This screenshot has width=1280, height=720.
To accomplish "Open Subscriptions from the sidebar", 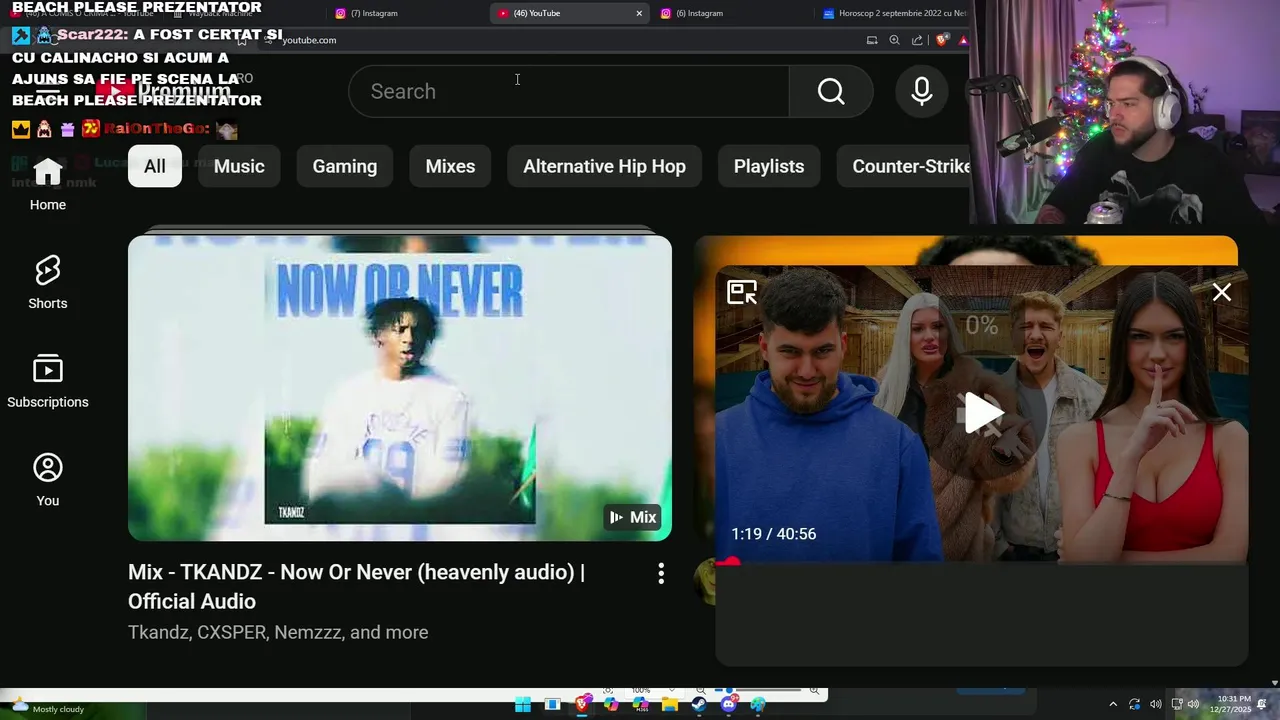I will click(48, 381).
